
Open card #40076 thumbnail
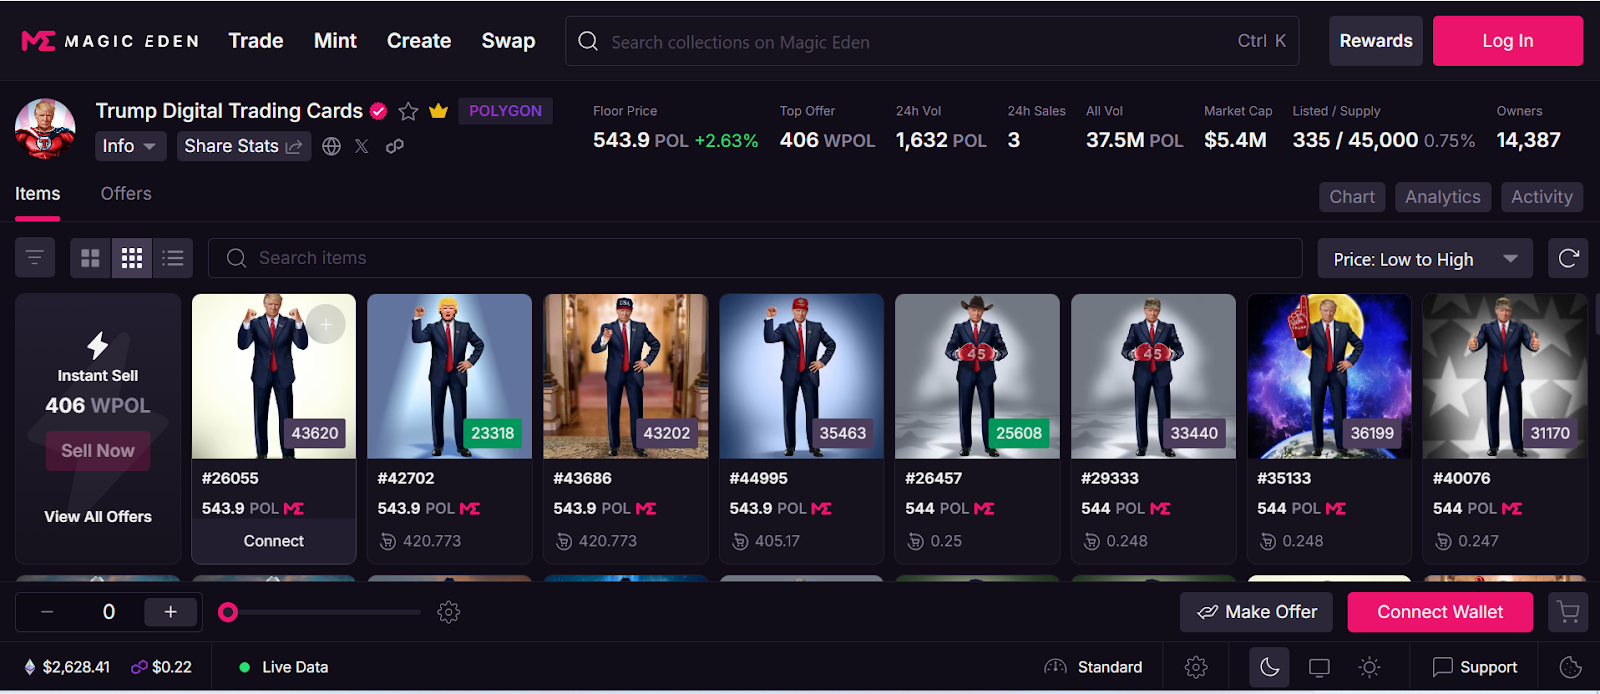[x=1505, y=376]
